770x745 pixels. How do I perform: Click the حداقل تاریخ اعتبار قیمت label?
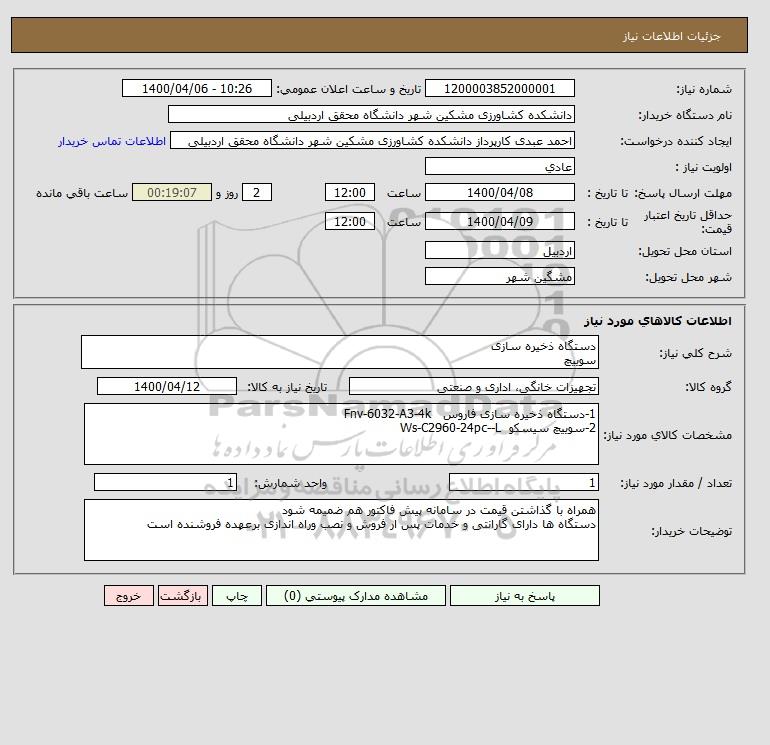688,222
